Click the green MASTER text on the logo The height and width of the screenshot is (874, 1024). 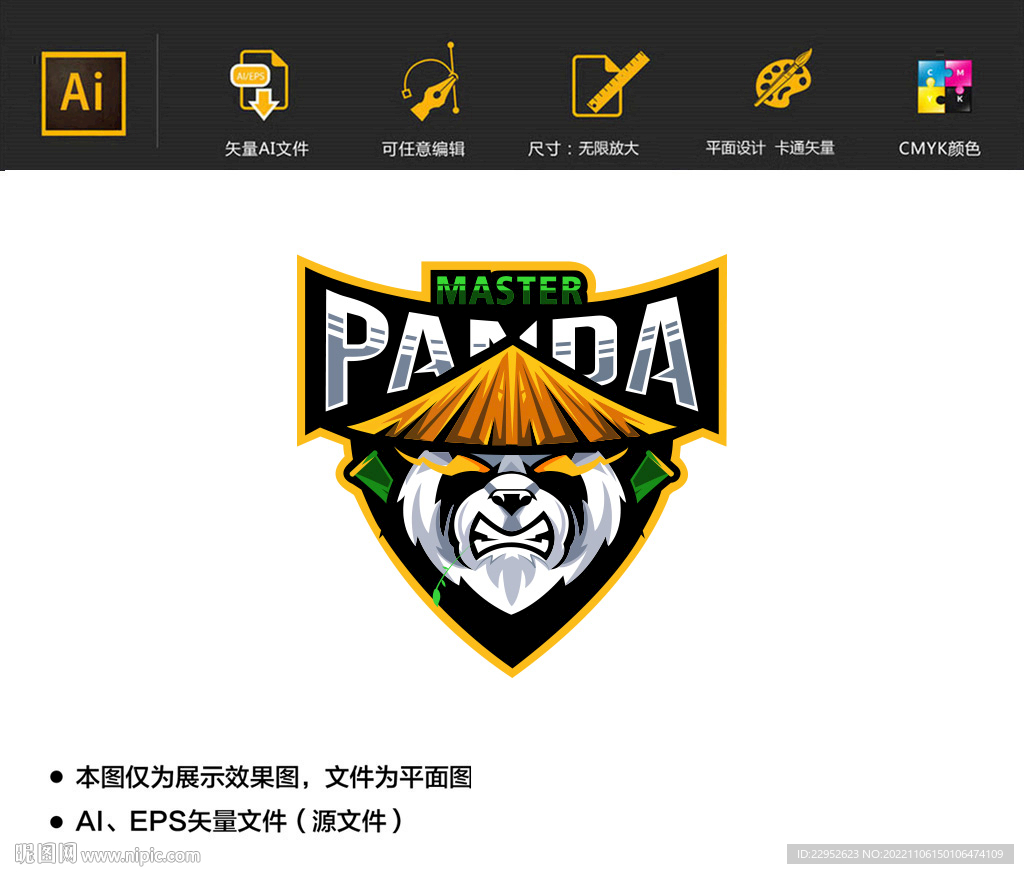508,290
